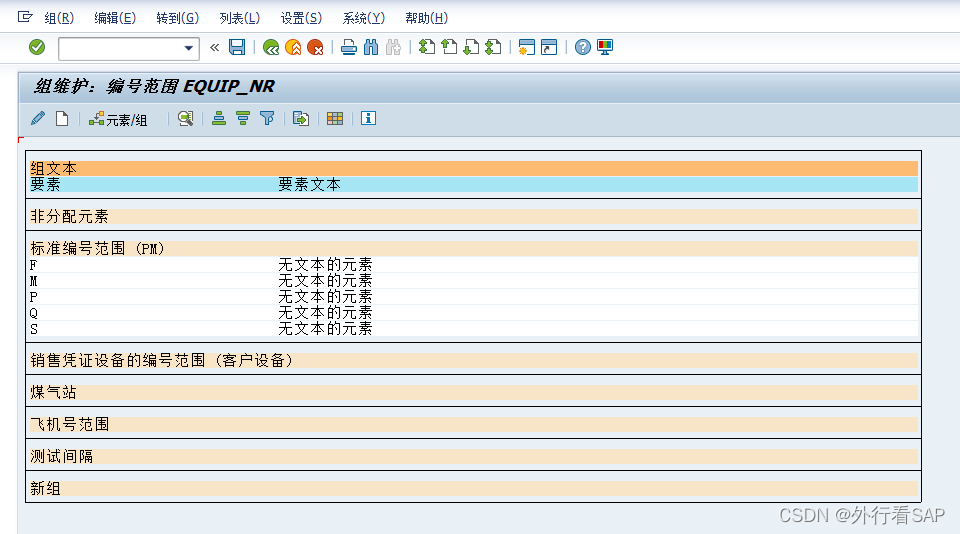Open the 设置(S) menu
Image resolution: width=960 pixels, height=534 pixels.
coord(301,18)
